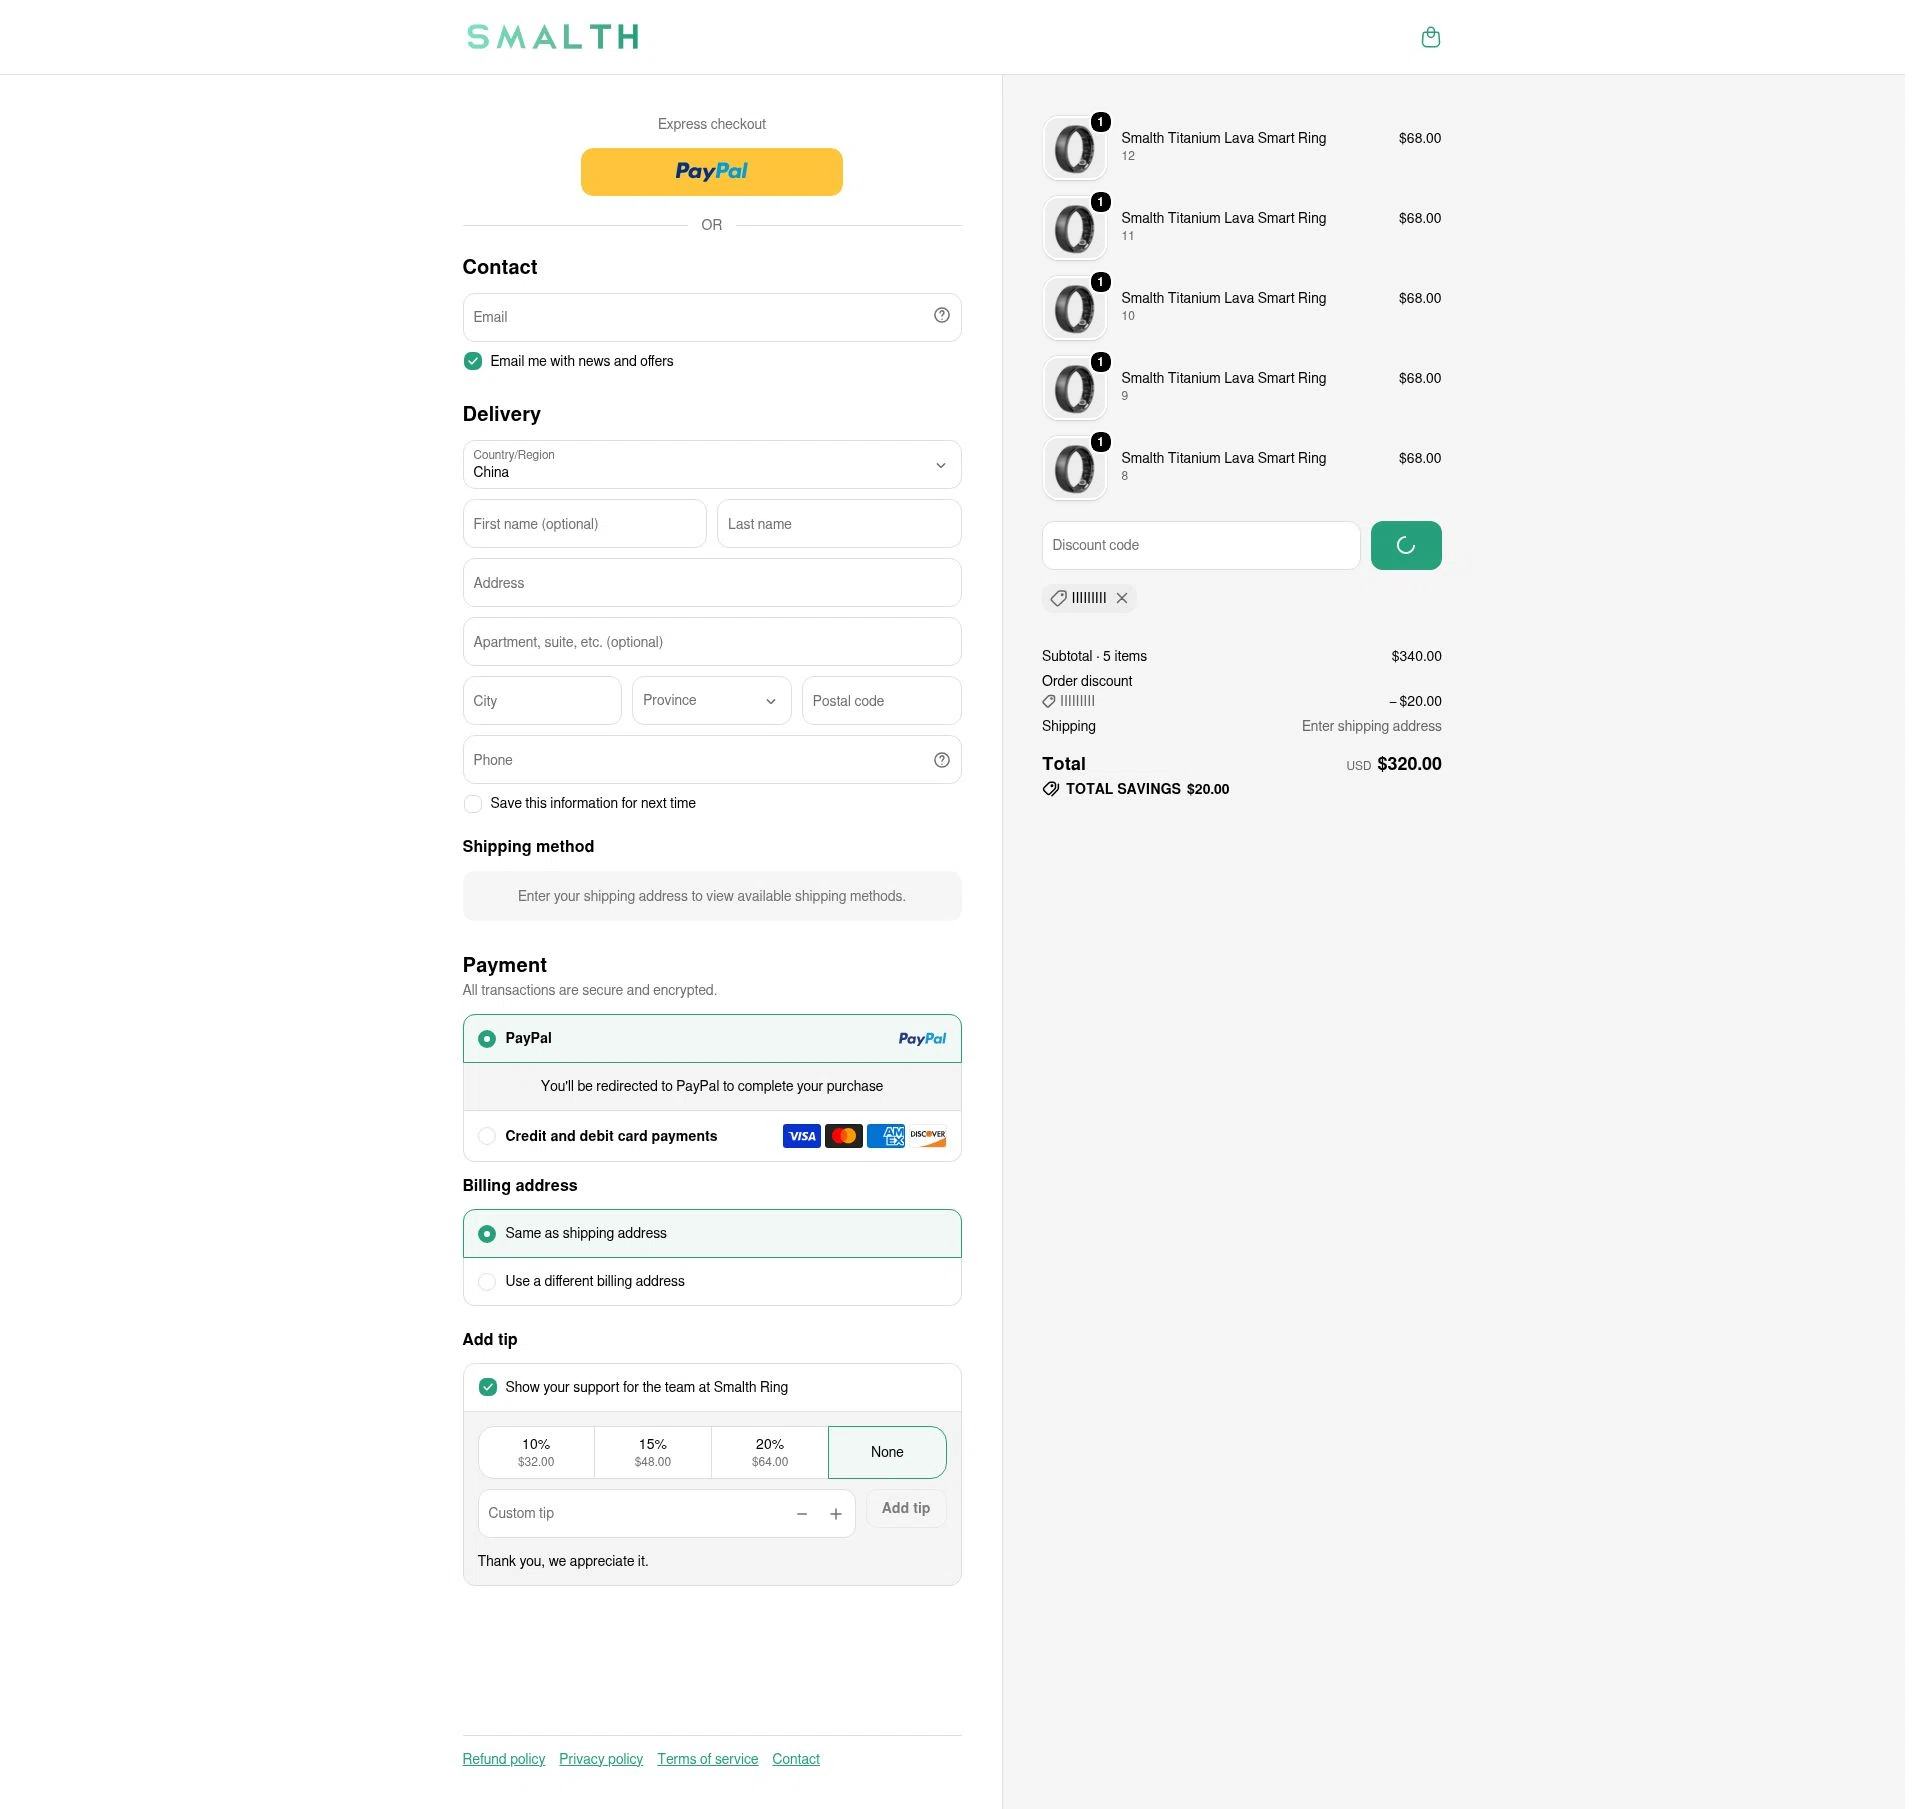
Task: Choose the 20% tip option
Action: tap(769, 1452)
